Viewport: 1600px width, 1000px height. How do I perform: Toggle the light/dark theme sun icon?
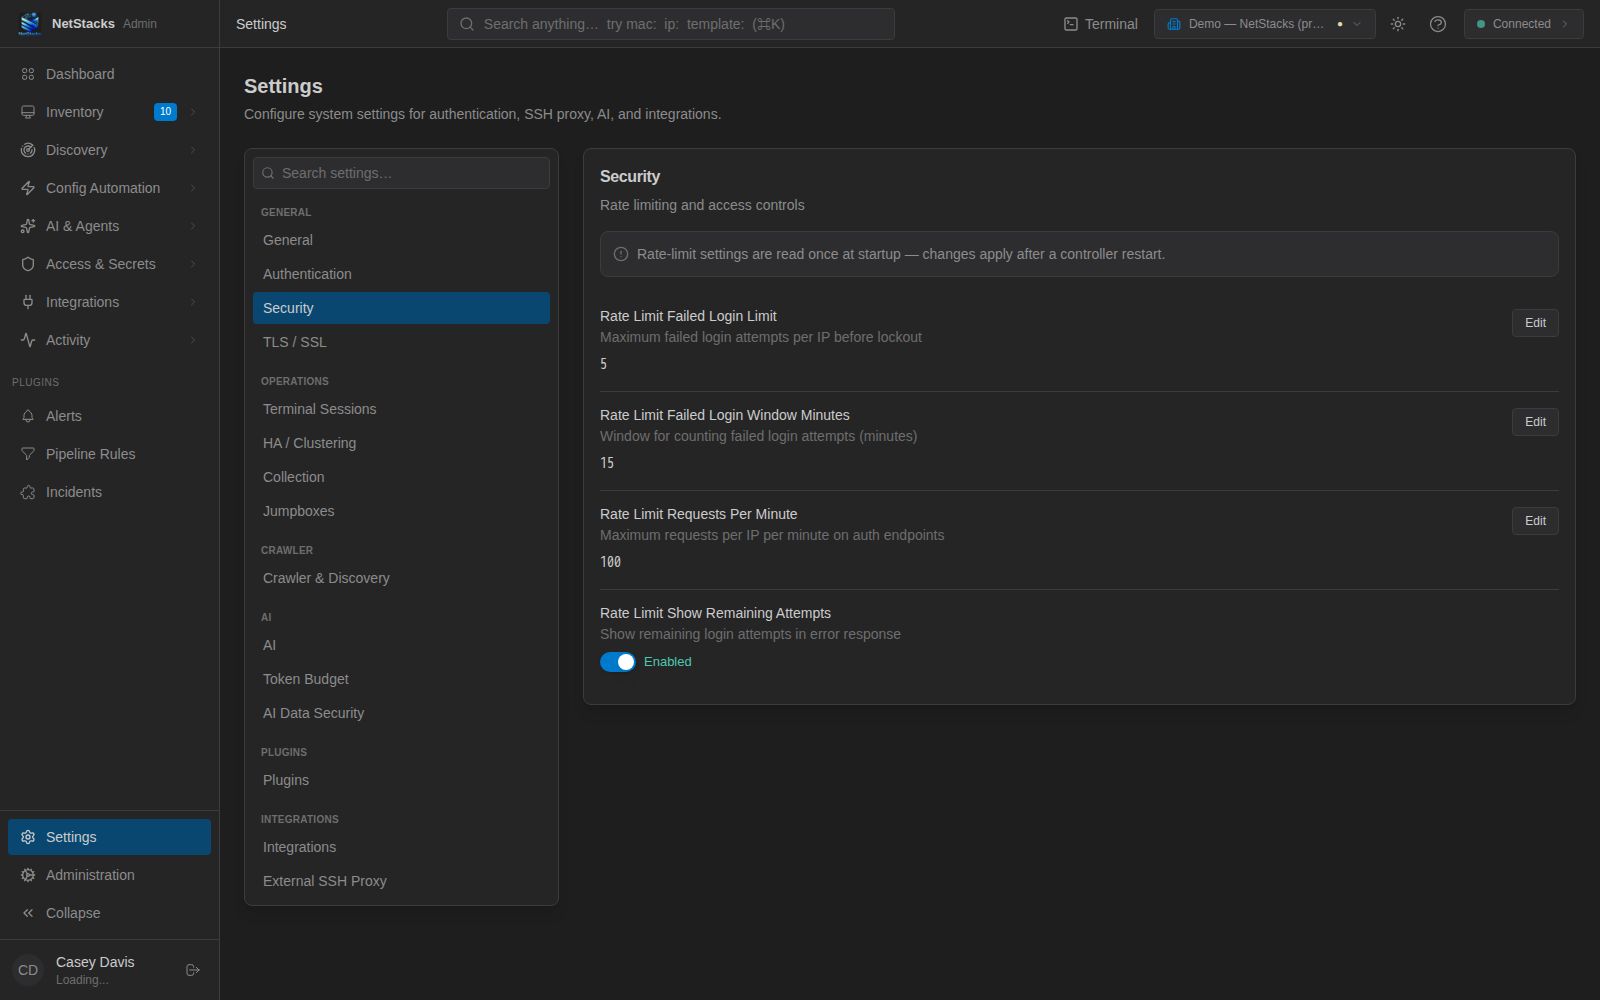[x=1398, y=24]
